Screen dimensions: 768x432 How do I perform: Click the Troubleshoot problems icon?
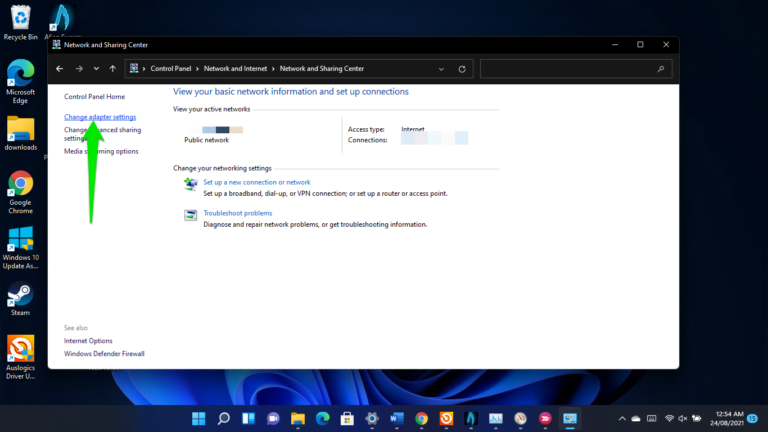click(191, 215)
